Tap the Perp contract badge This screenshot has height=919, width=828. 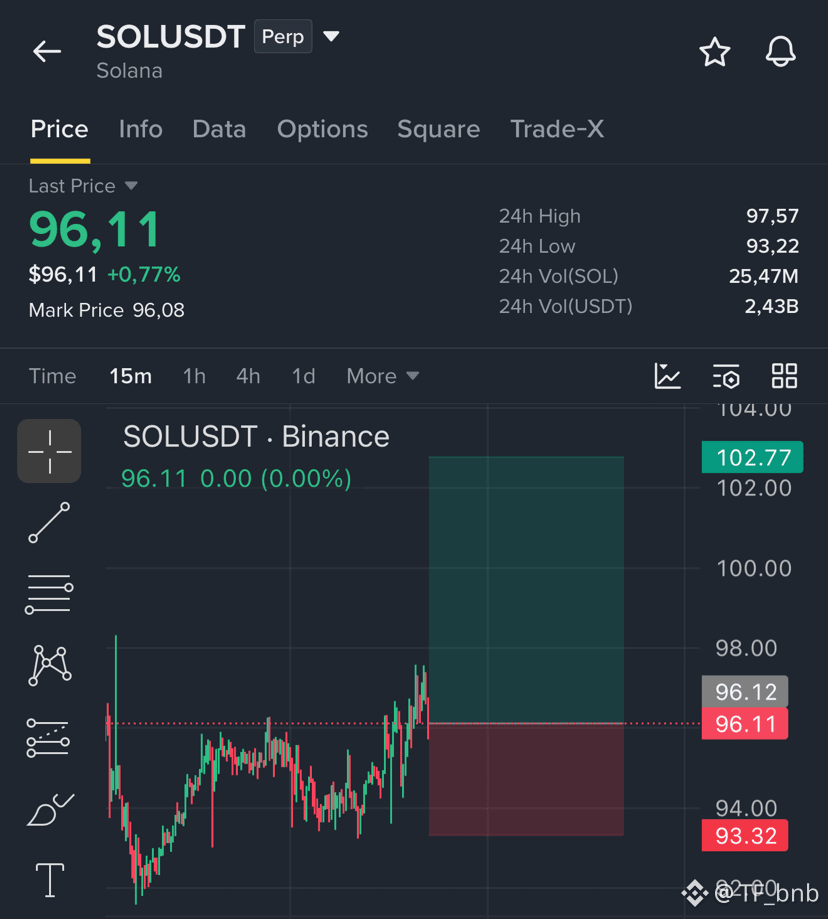[283, 36]
